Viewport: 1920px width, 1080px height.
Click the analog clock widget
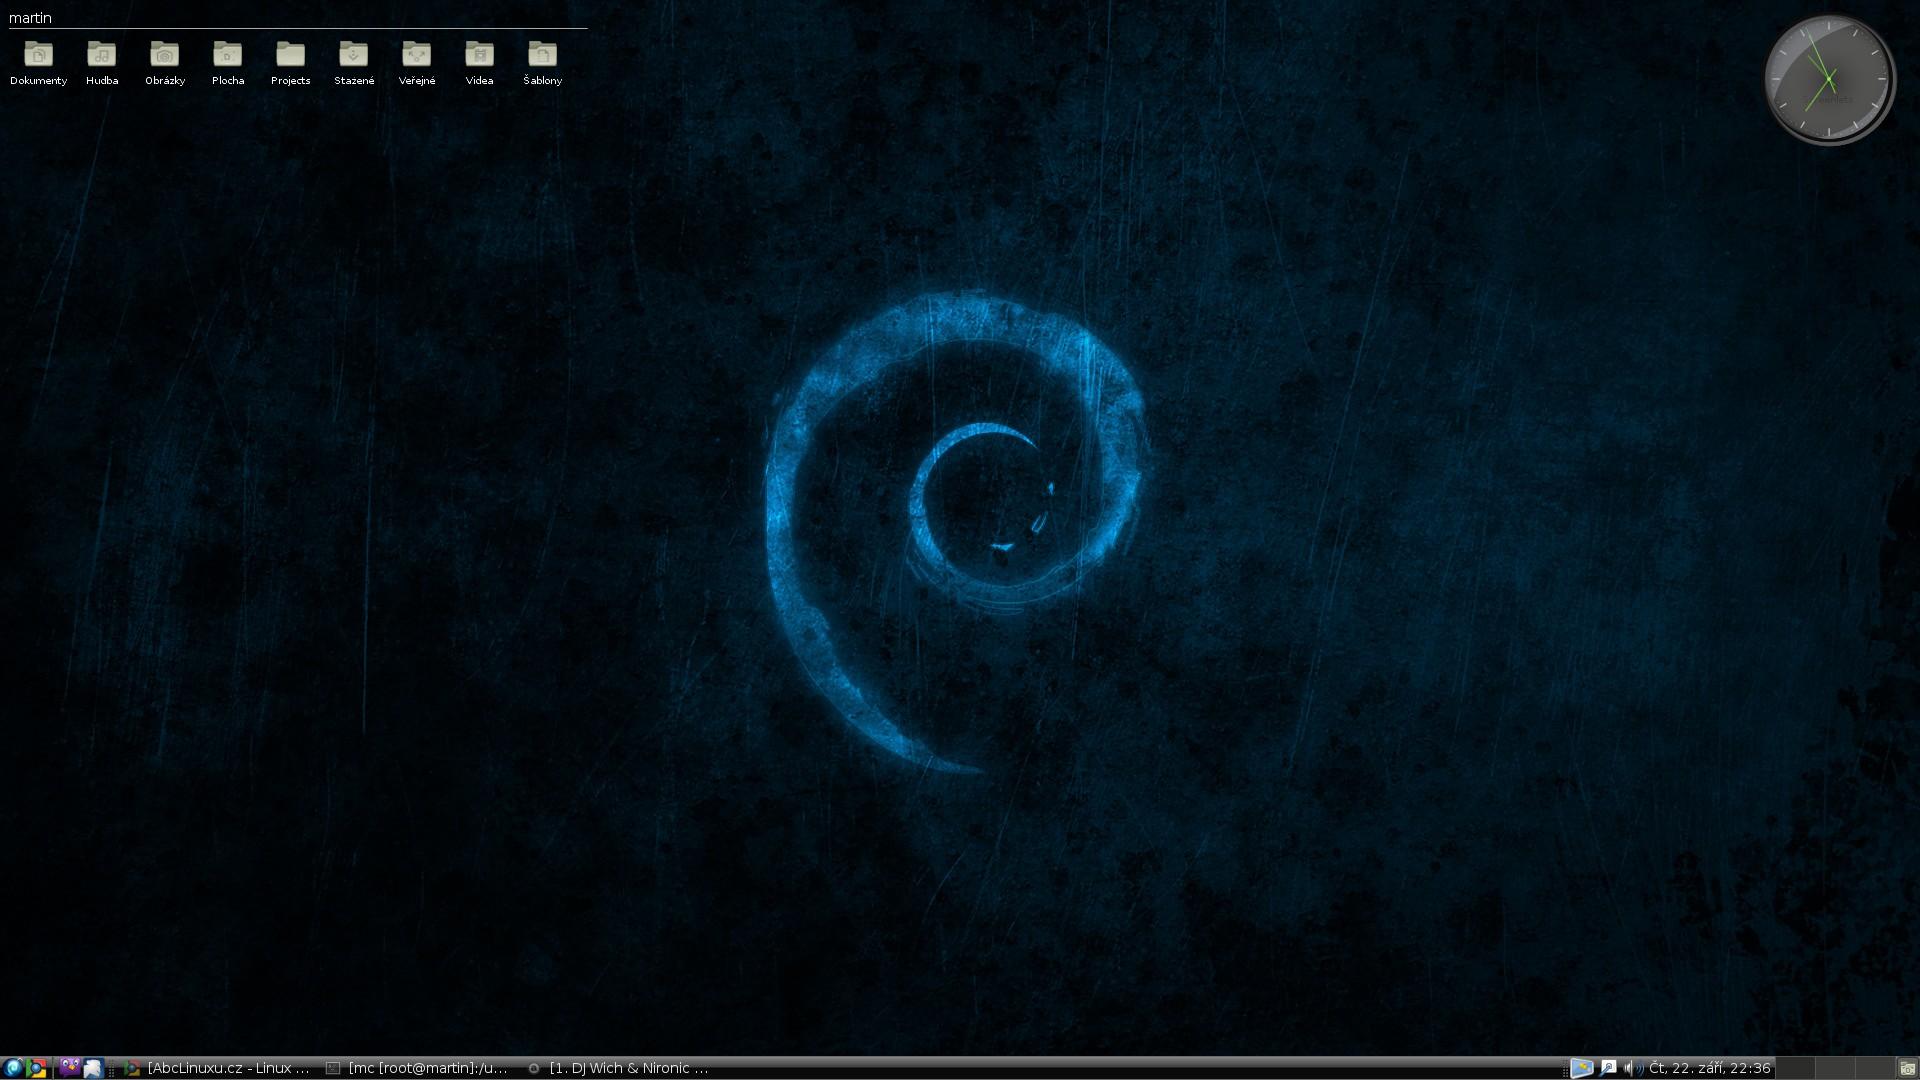pos(1829,80)
